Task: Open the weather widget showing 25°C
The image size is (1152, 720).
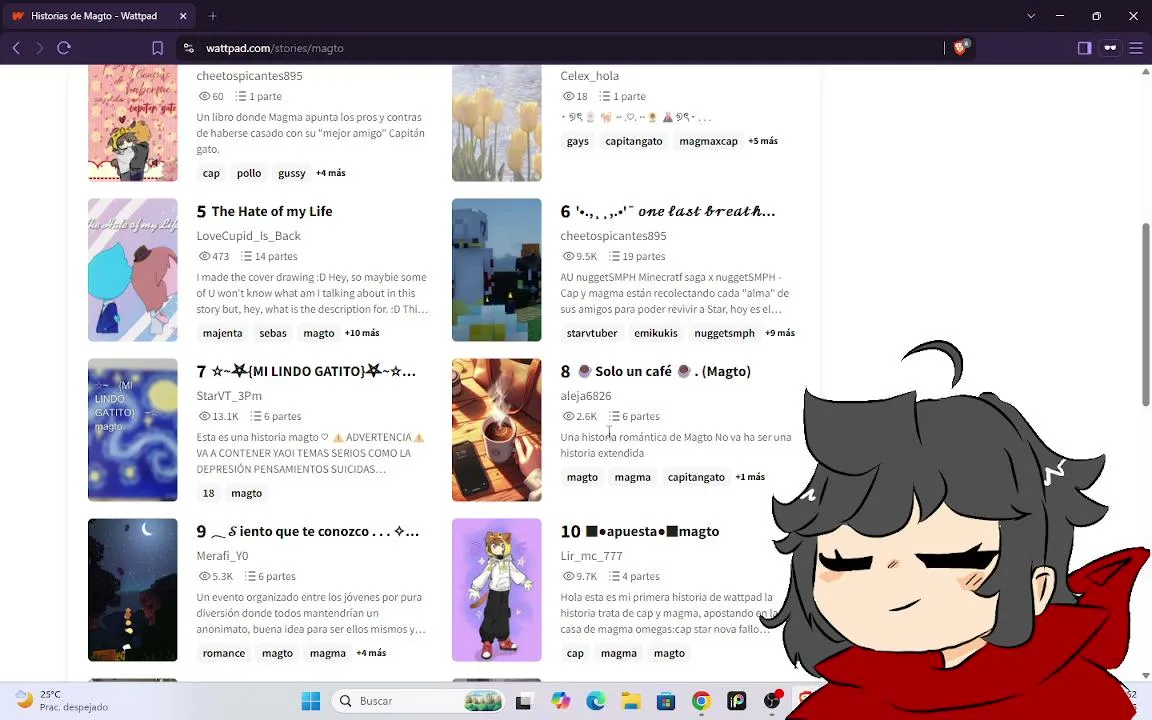Action: point(62,700)
